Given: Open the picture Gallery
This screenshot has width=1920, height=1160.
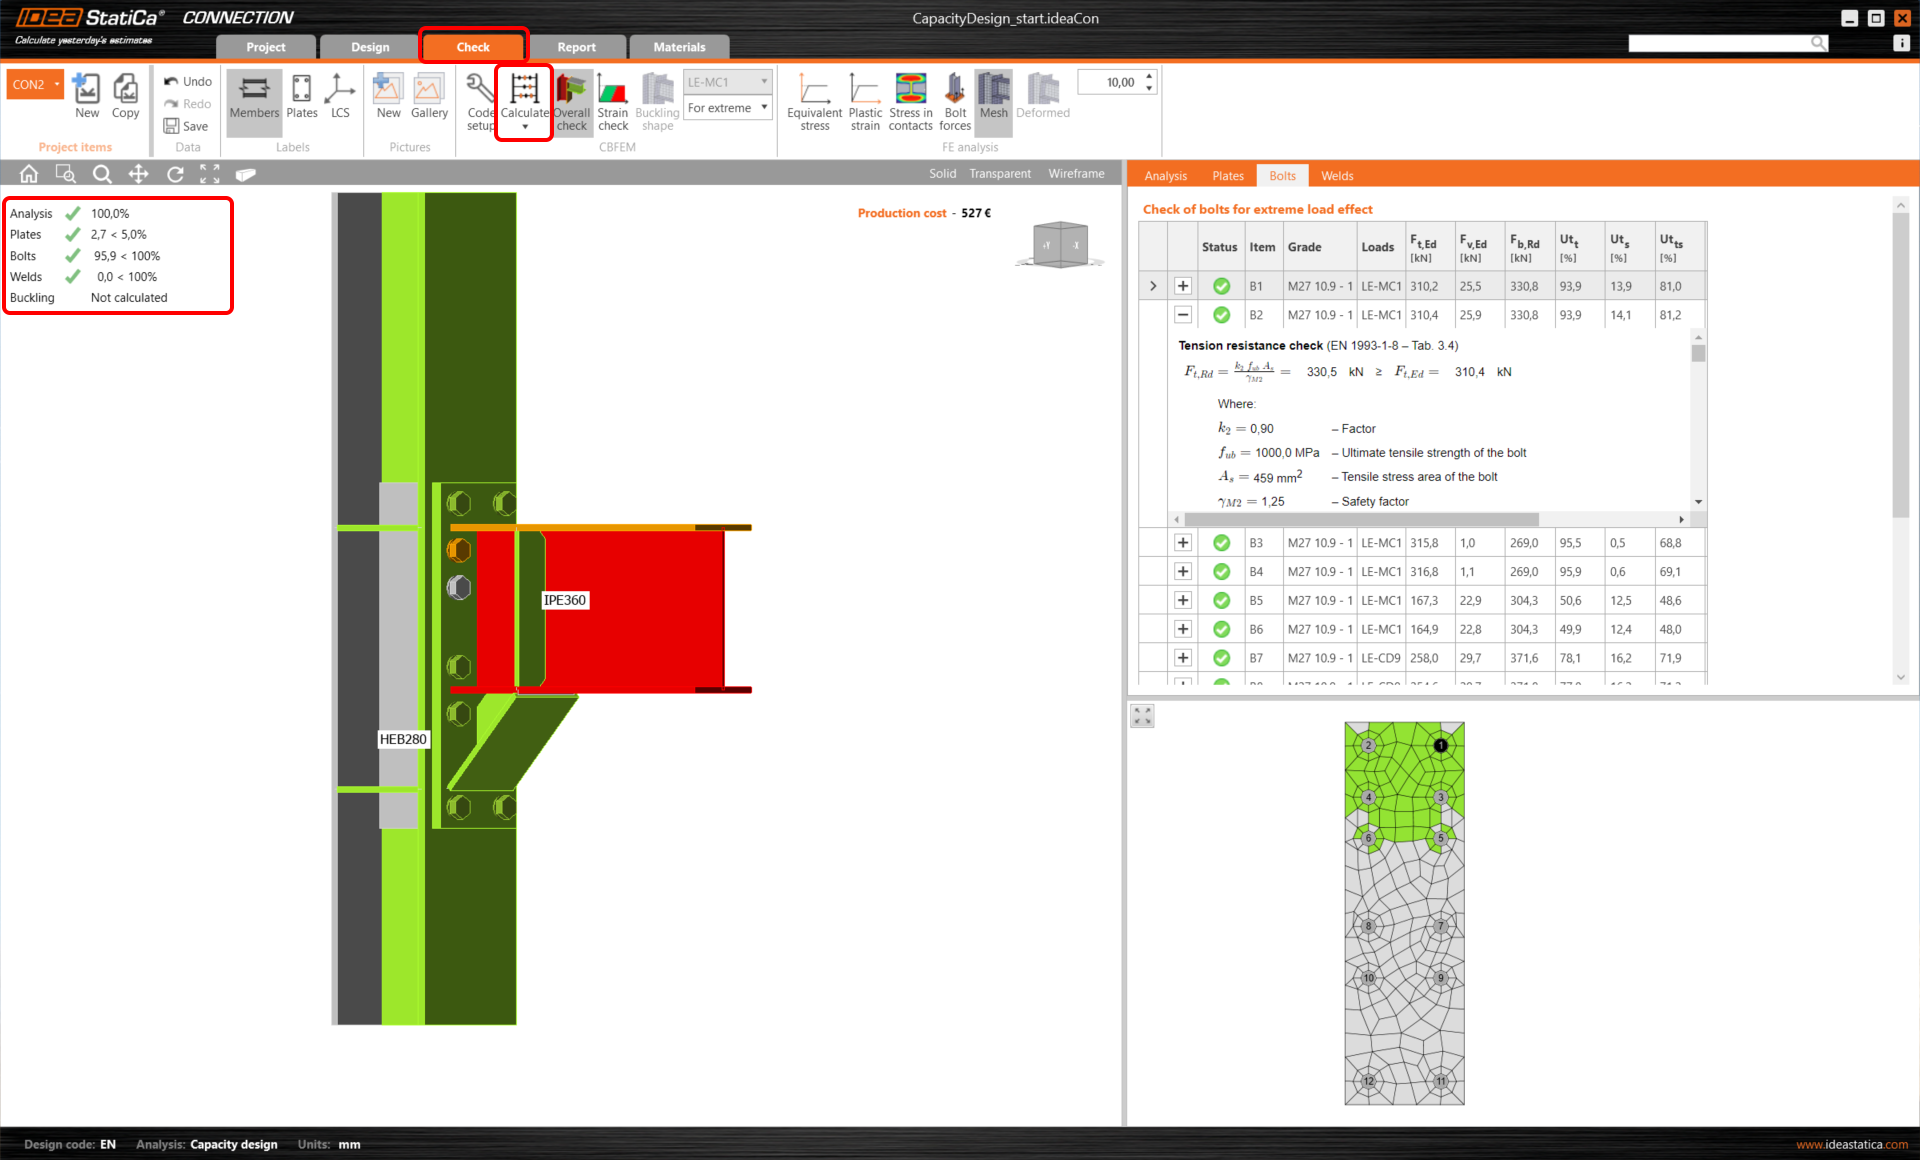Looking at the screenshot, I should pos(429,92).
